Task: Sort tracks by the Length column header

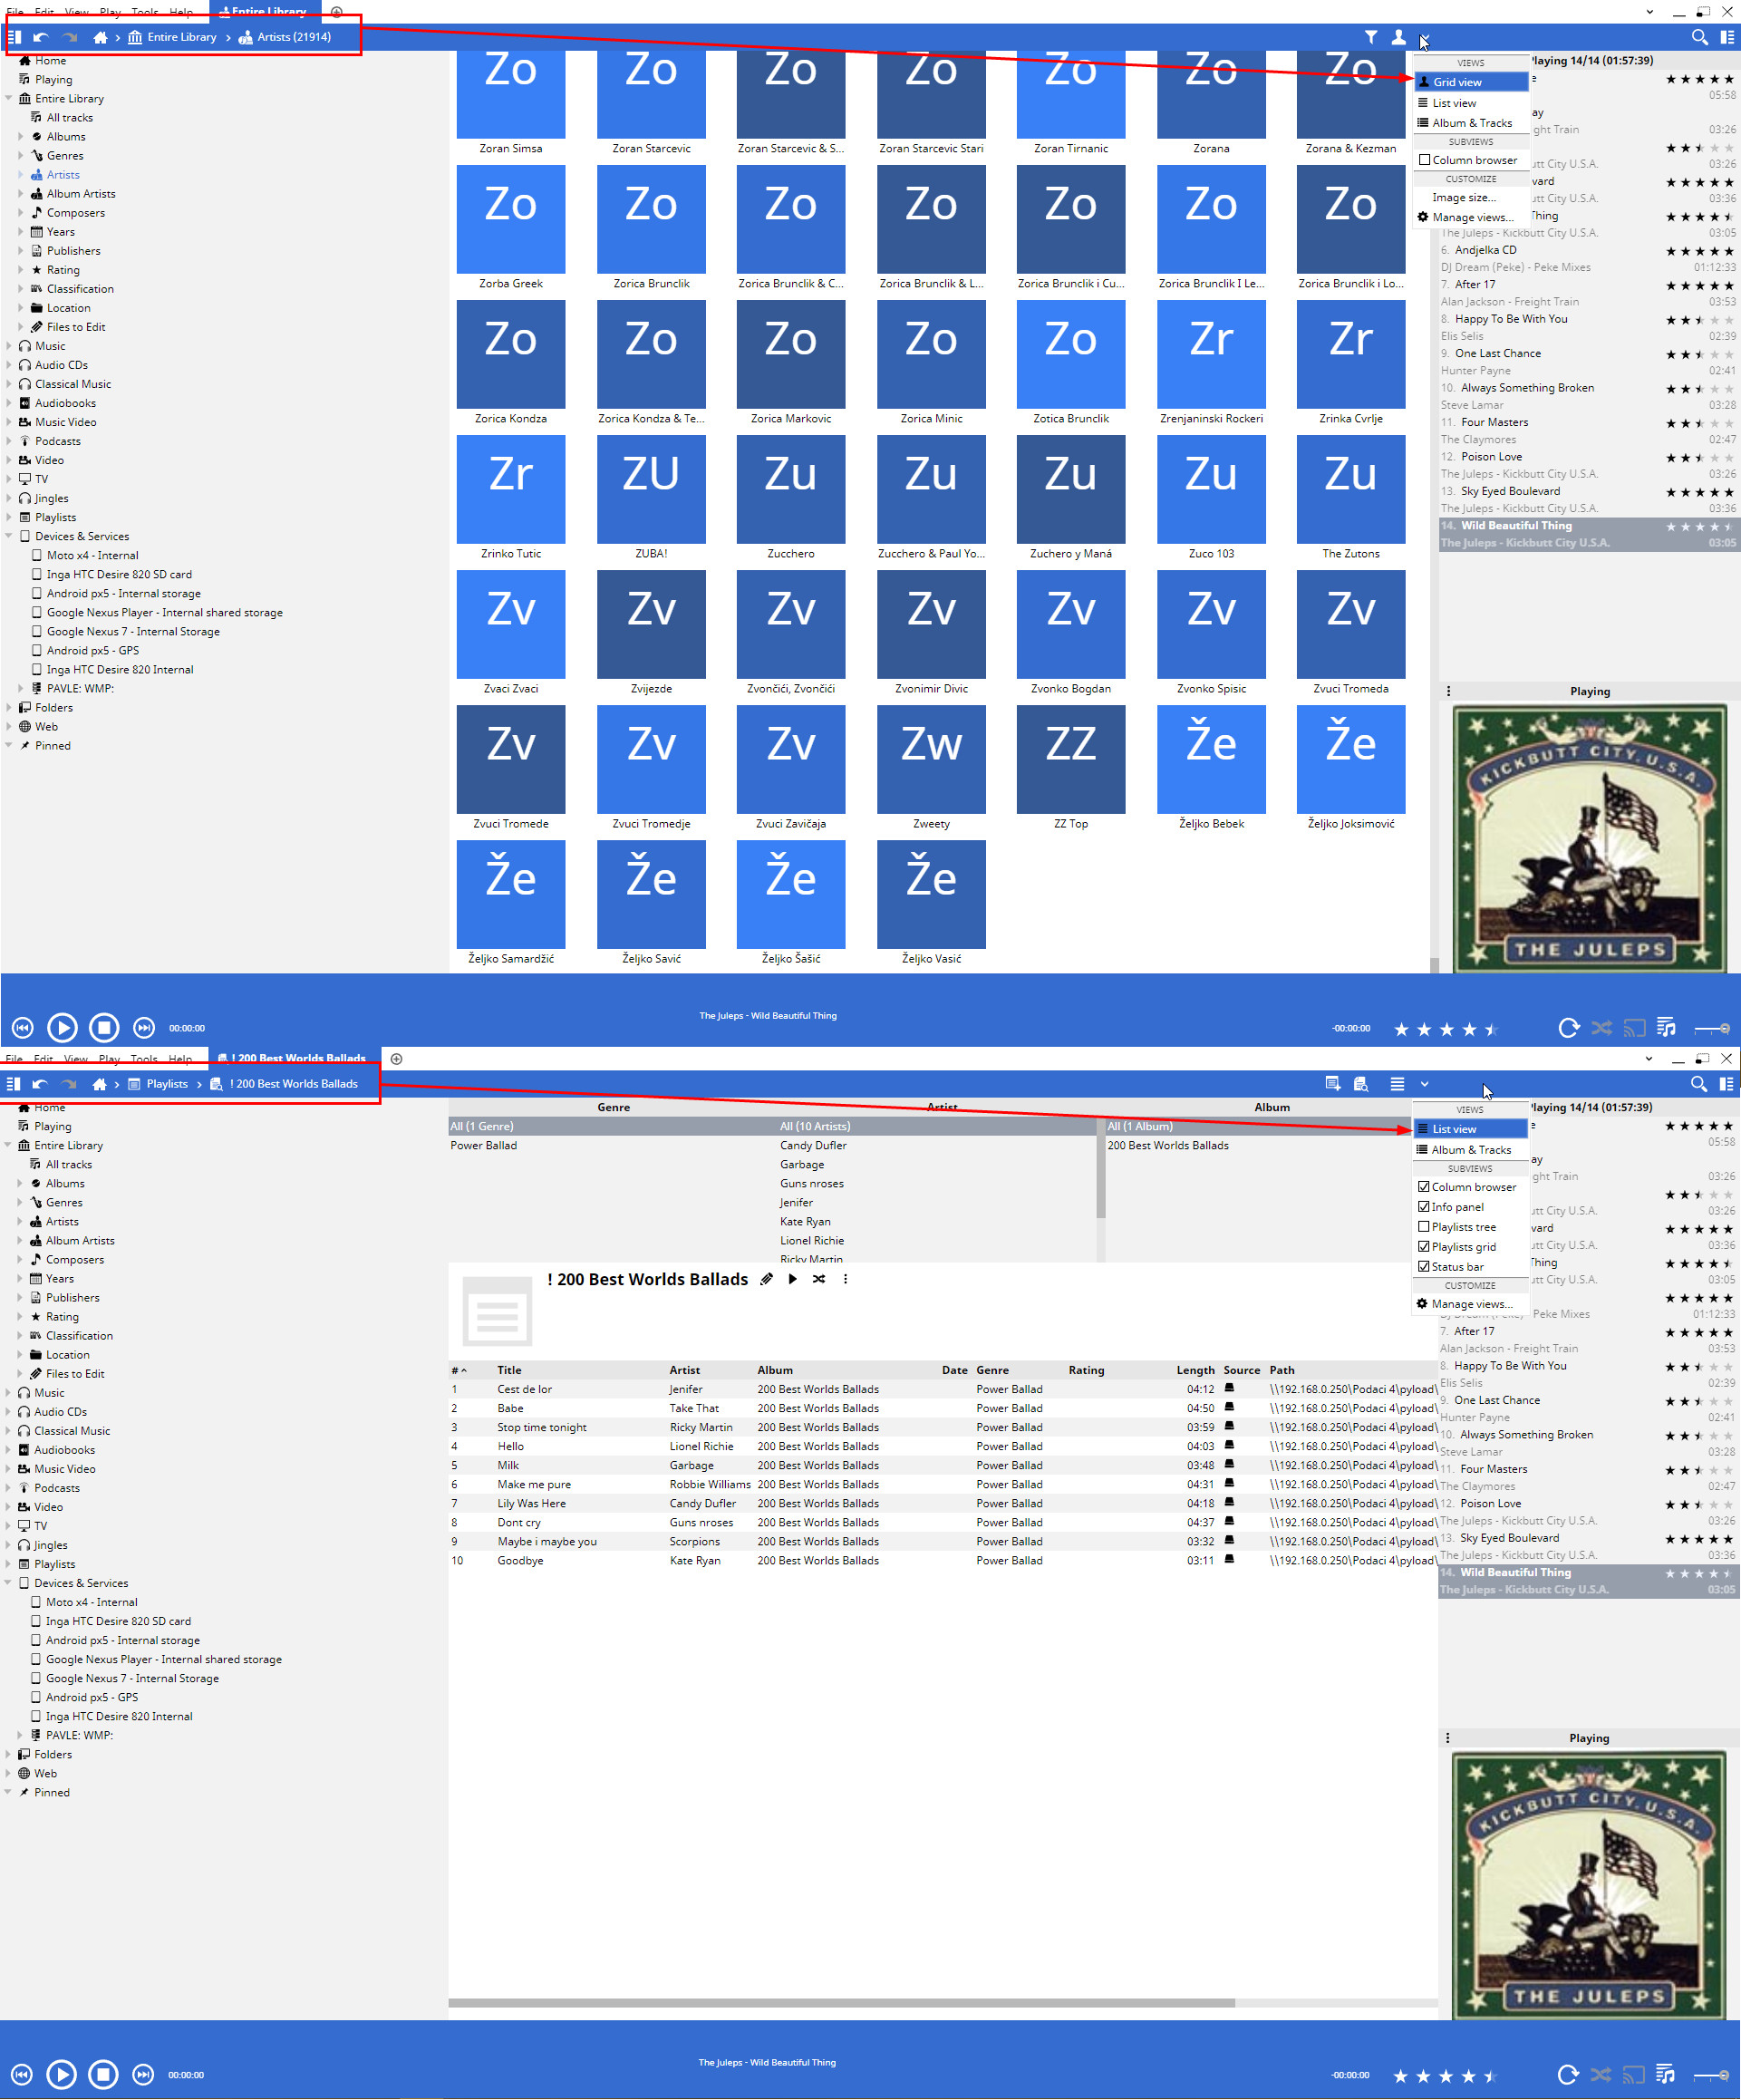Action: pyautogui.click(x=1195, y=1370)
